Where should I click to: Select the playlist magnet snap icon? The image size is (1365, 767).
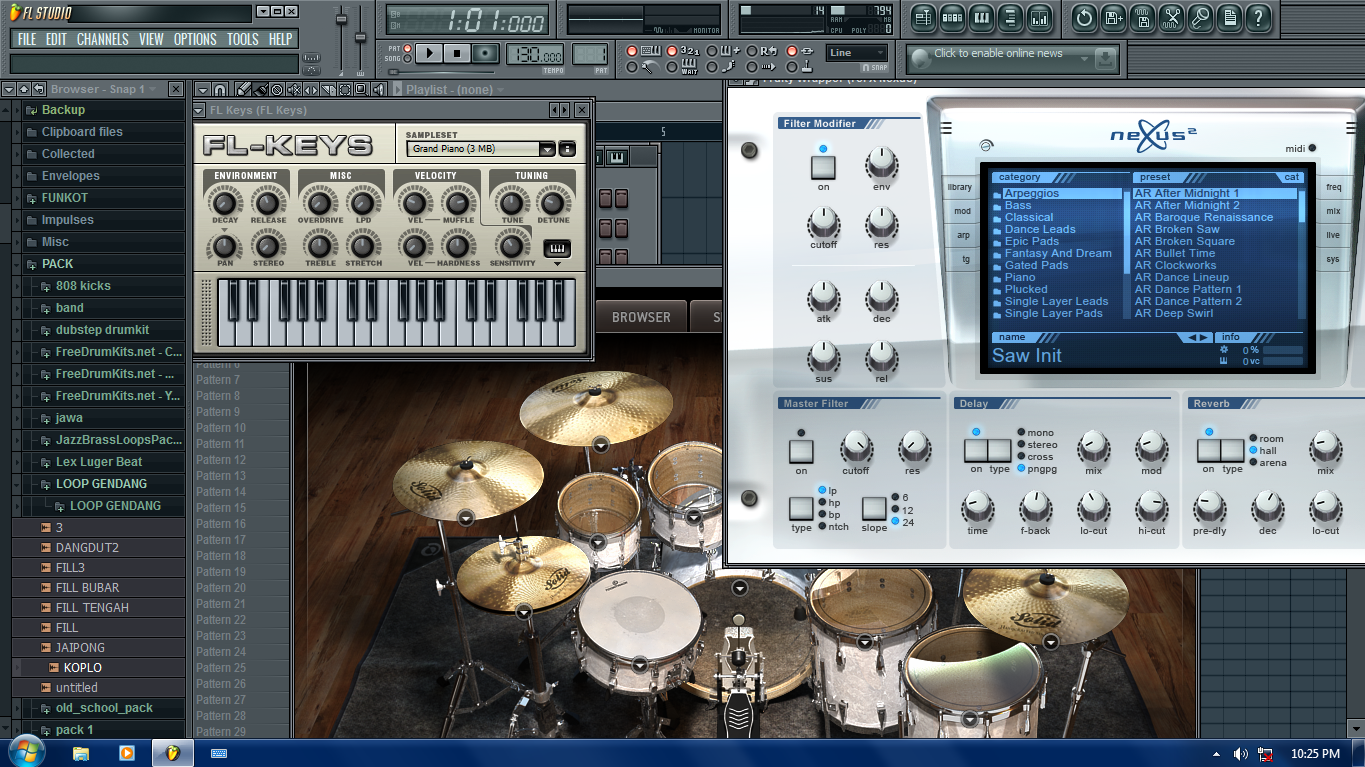pos(220,89)
